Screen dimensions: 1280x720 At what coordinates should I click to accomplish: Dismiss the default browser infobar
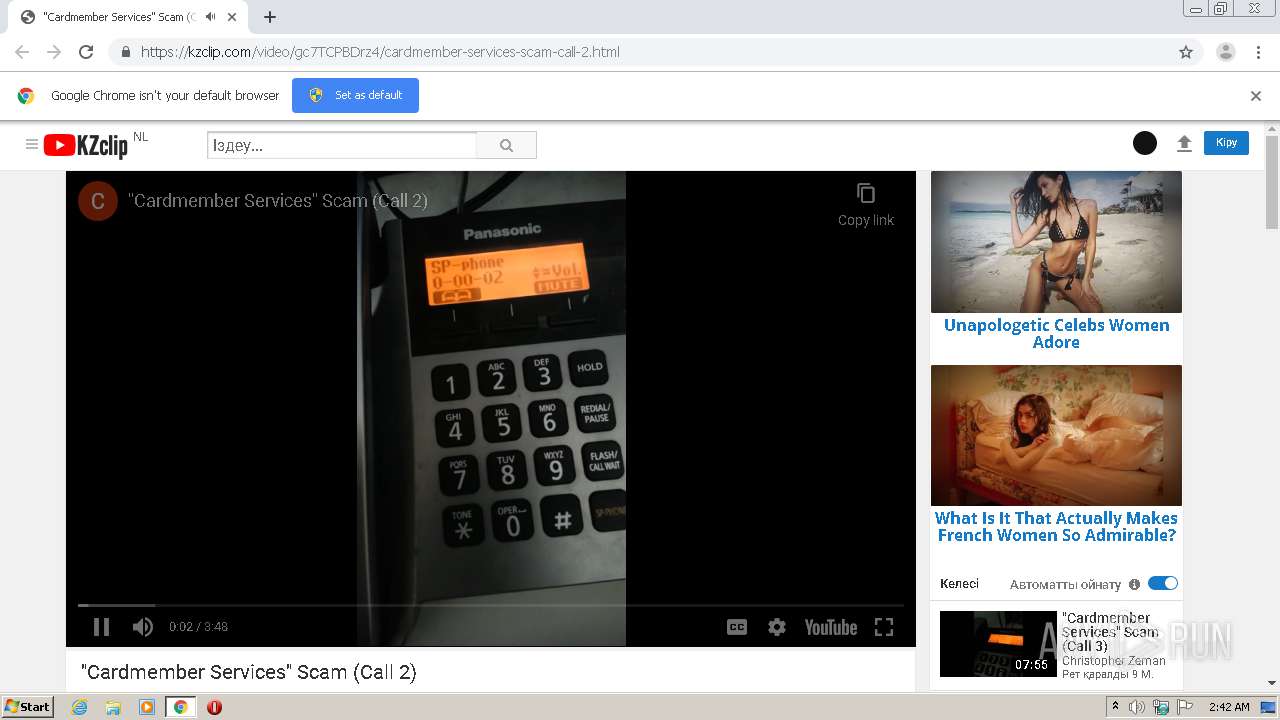pos(1256,96)
